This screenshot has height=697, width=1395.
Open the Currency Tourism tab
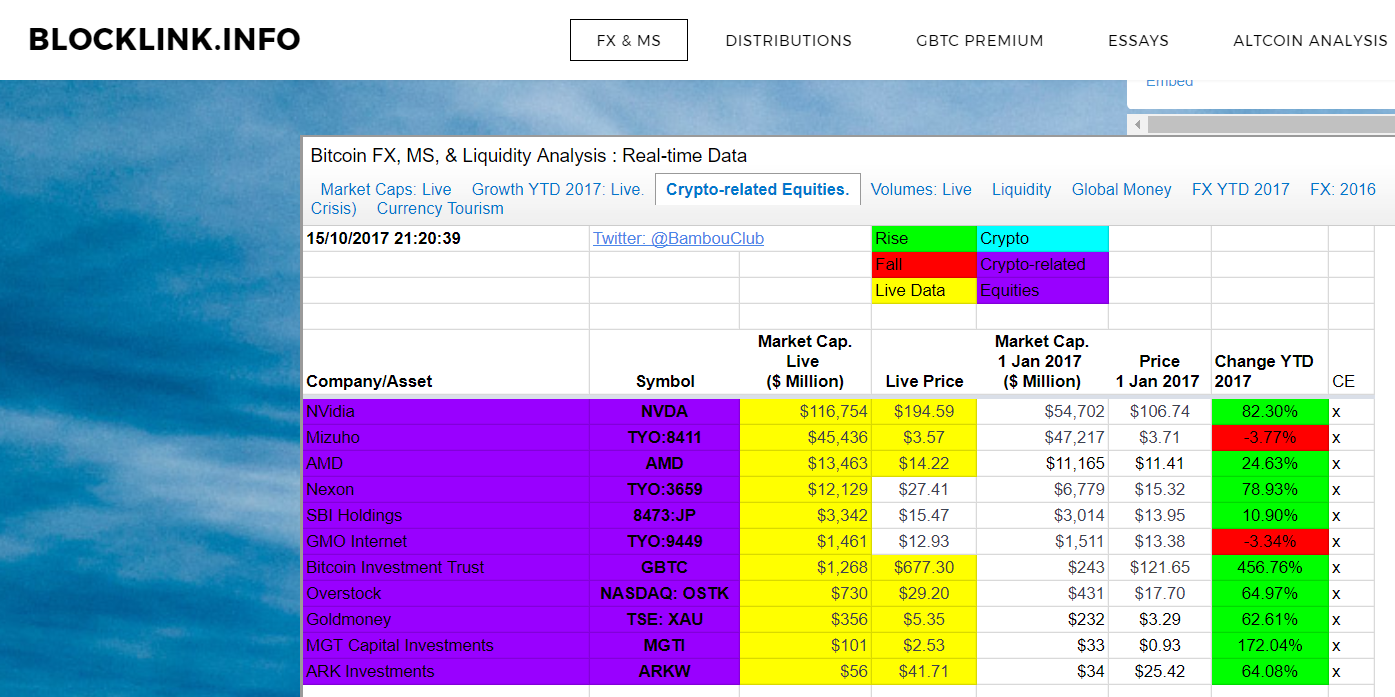pos(440,209)
